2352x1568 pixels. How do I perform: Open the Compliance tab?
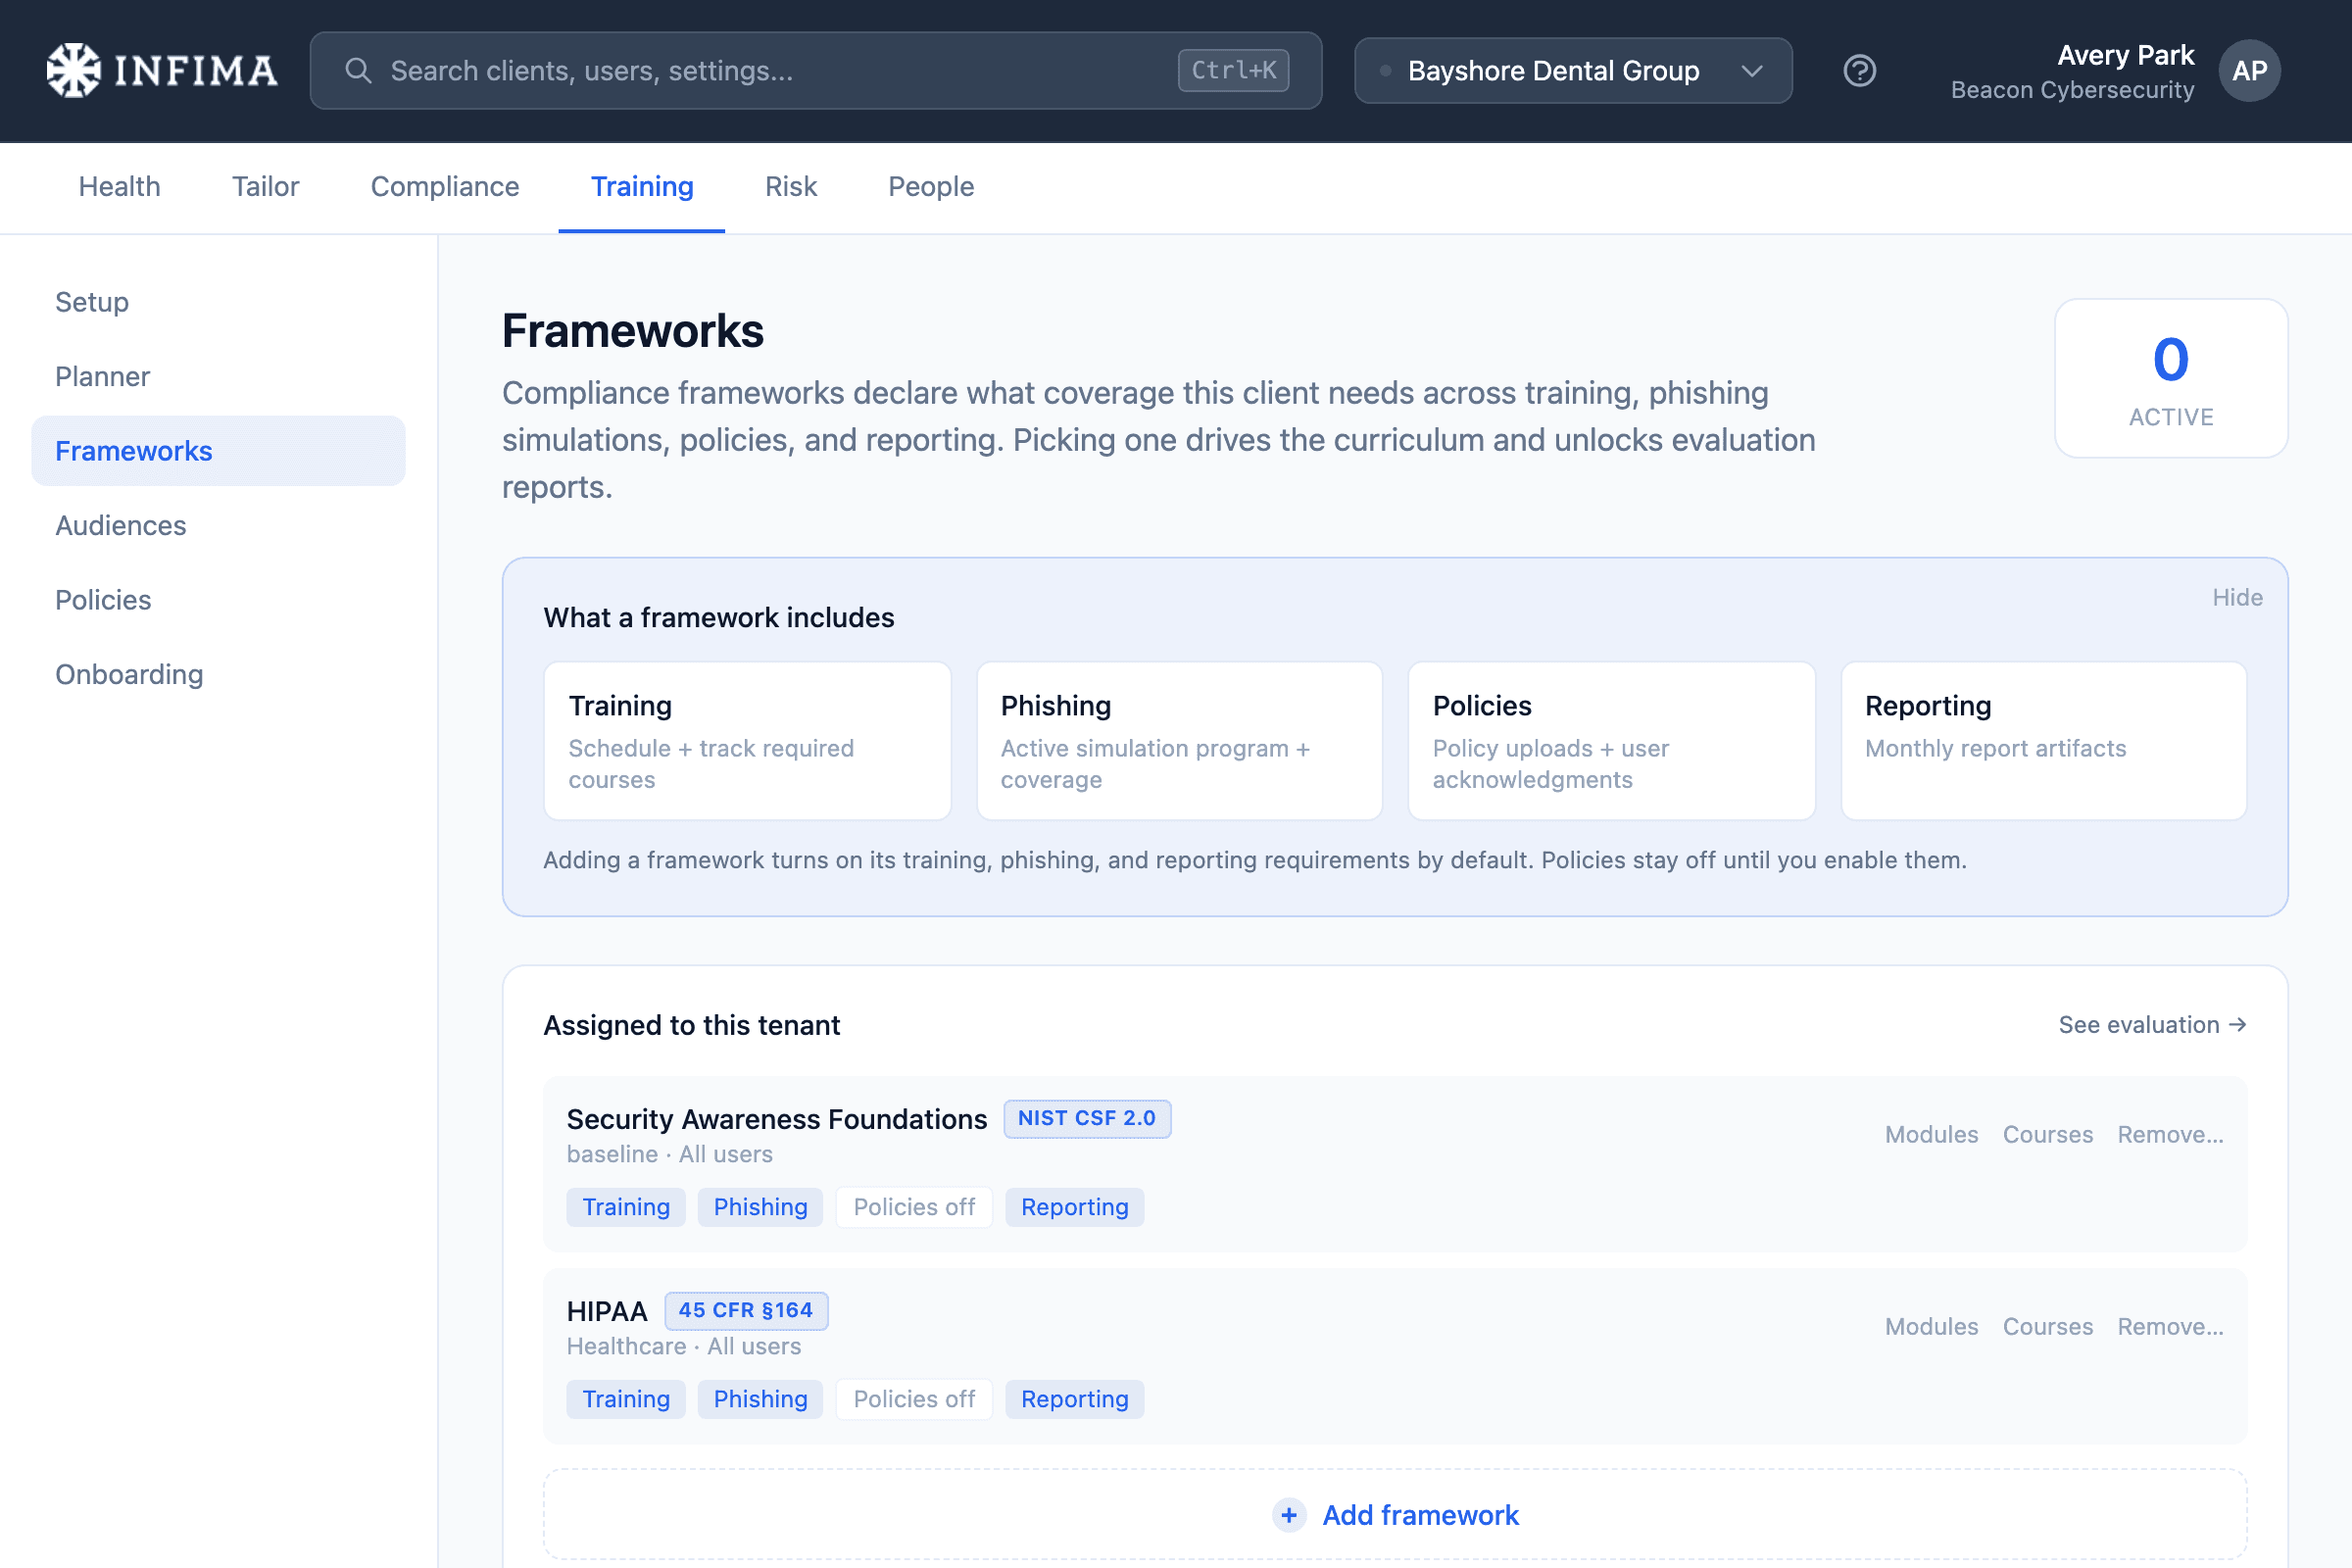445,186
